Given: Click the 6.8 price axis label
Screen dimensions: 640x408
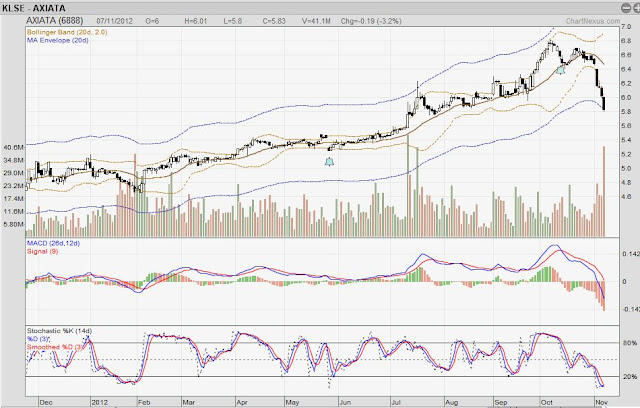Looking at the screenshot, I should point(626,41).
